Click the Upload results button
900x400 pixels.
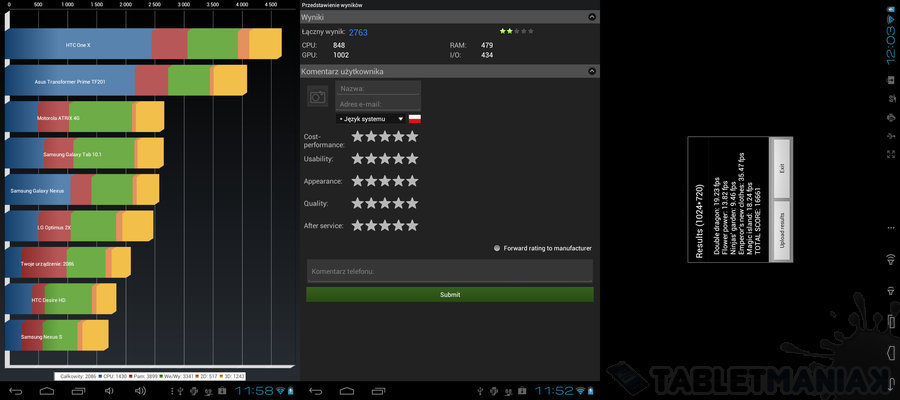(x=781, y=230)
